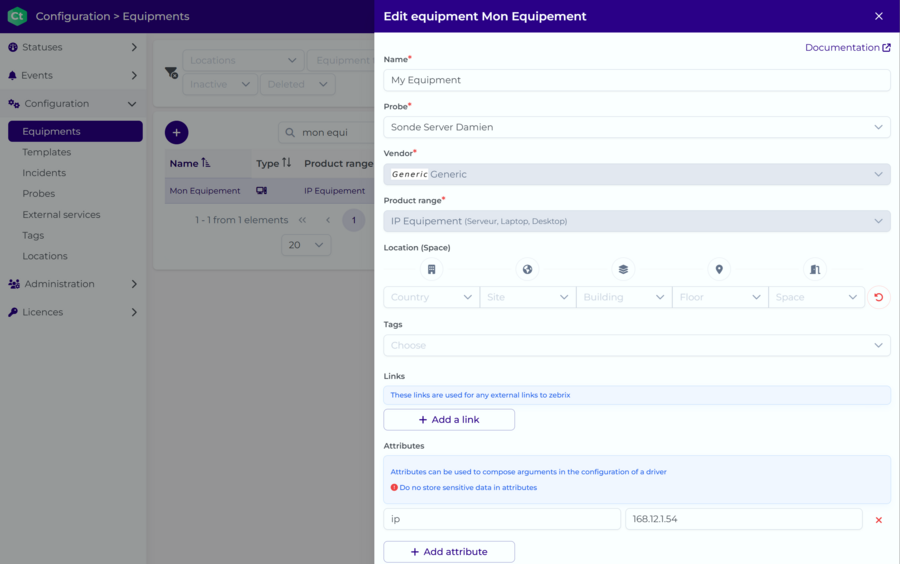Click the Mon Equipement table row name

(x=205, y=191)
